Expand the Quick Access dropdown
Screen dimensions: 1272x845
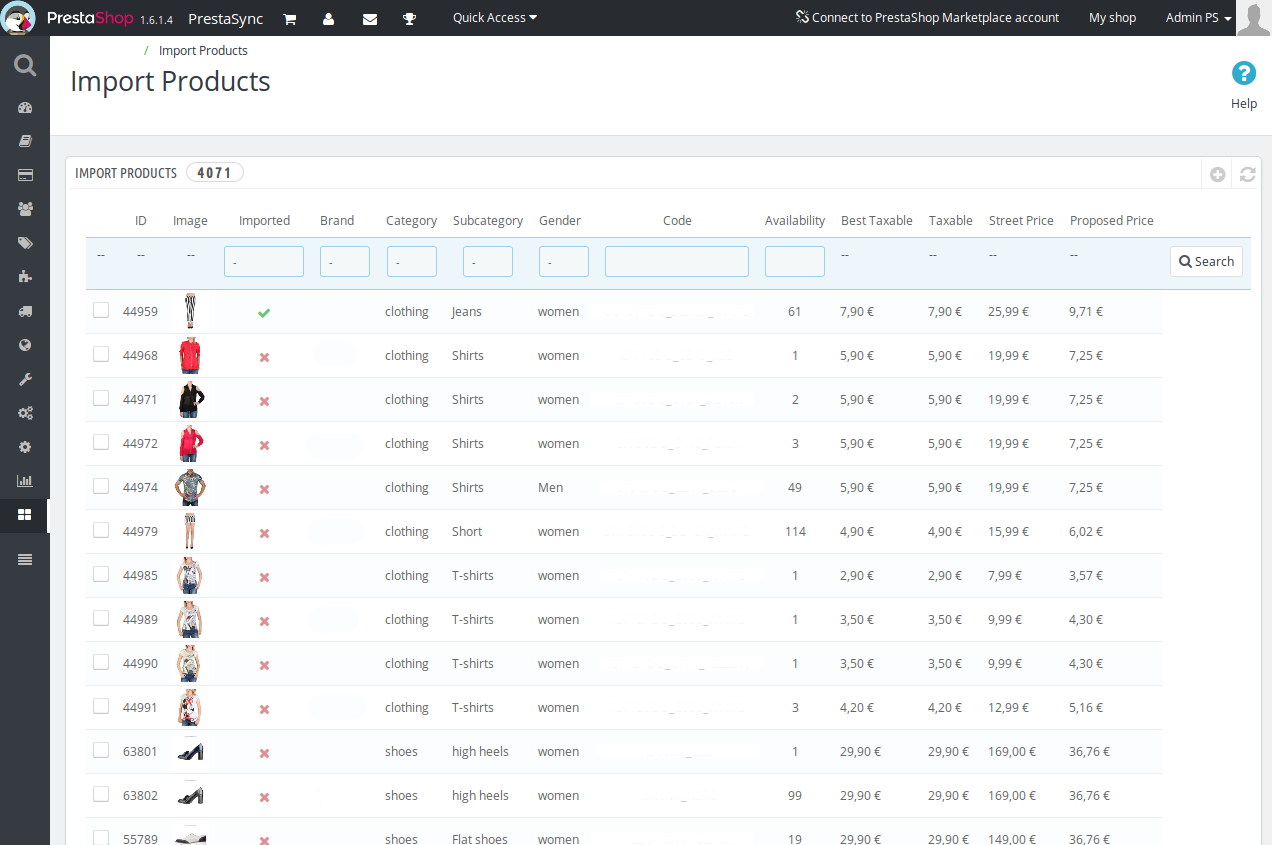coord(494,18)
